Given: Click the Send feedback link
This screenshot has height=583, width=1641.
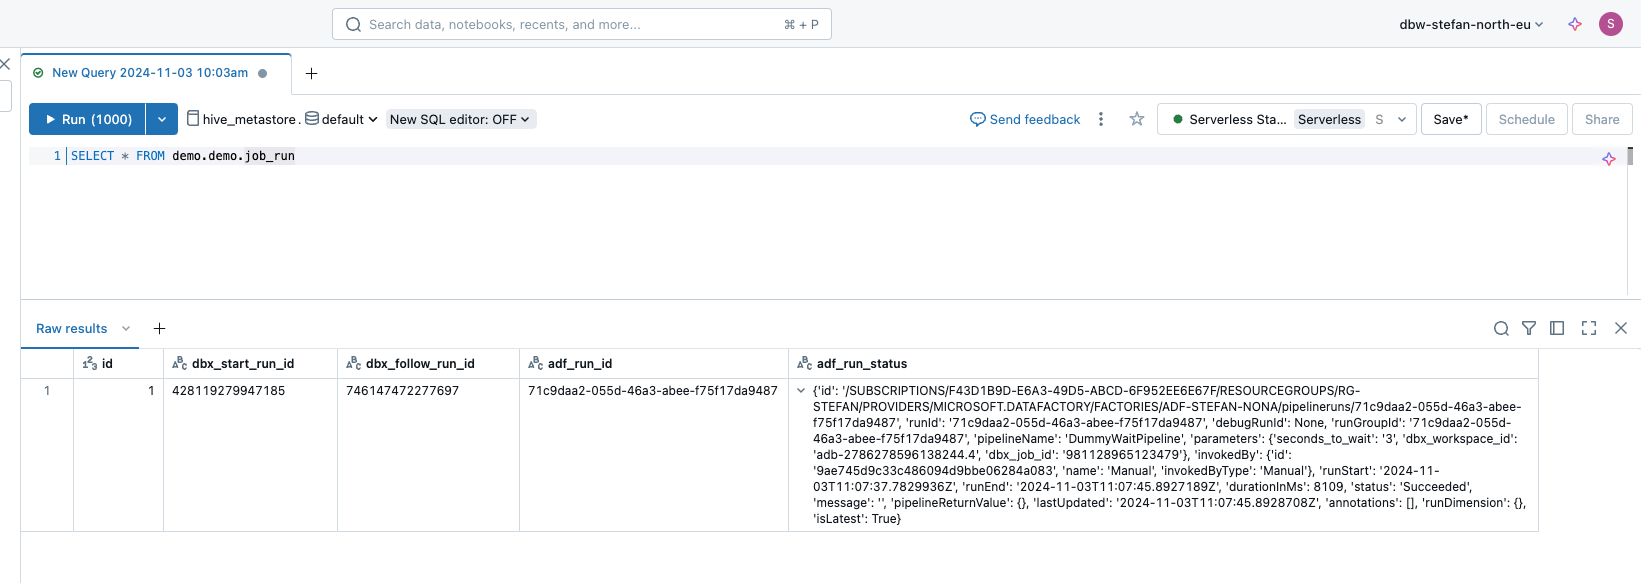Looking at the screenshot, I should 1025,119.
